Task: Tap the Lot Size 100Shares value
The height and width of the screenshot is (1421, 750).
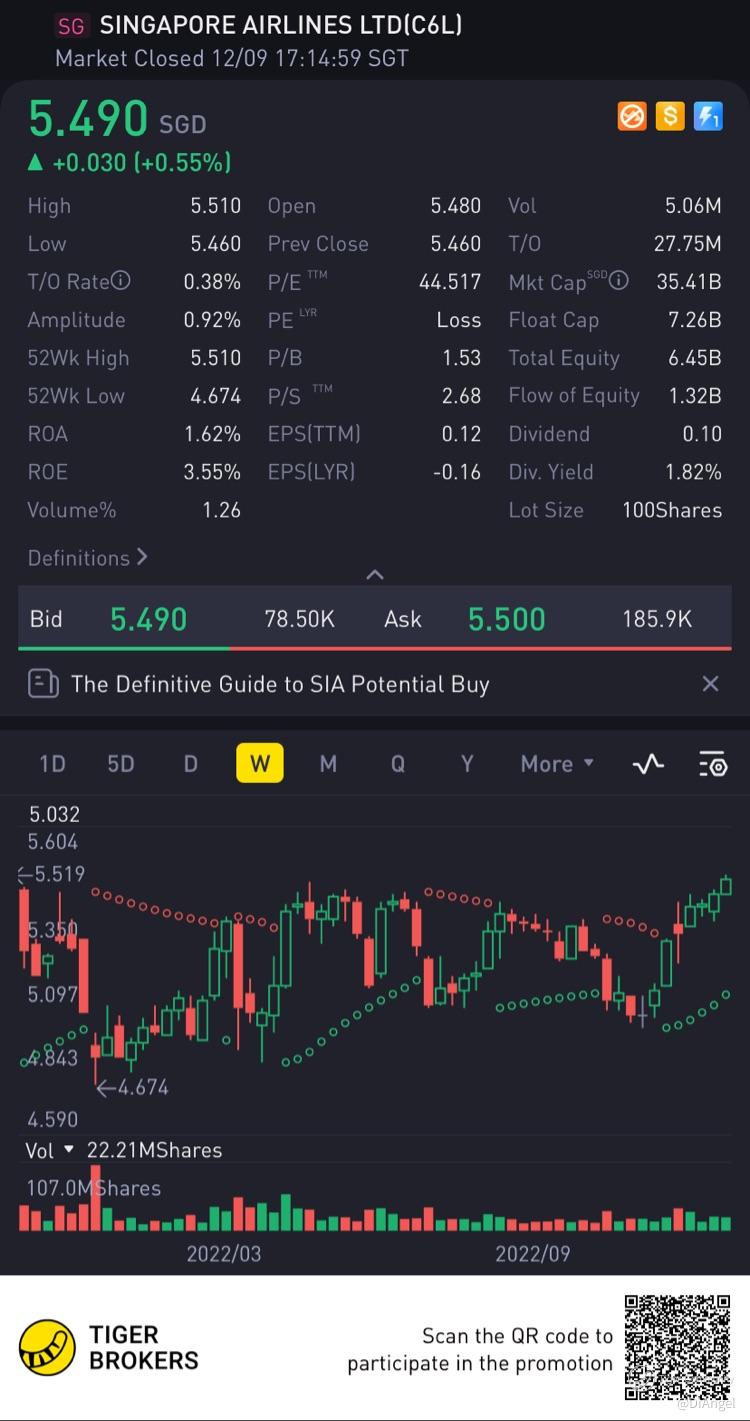Action: [x=672, y=510]
